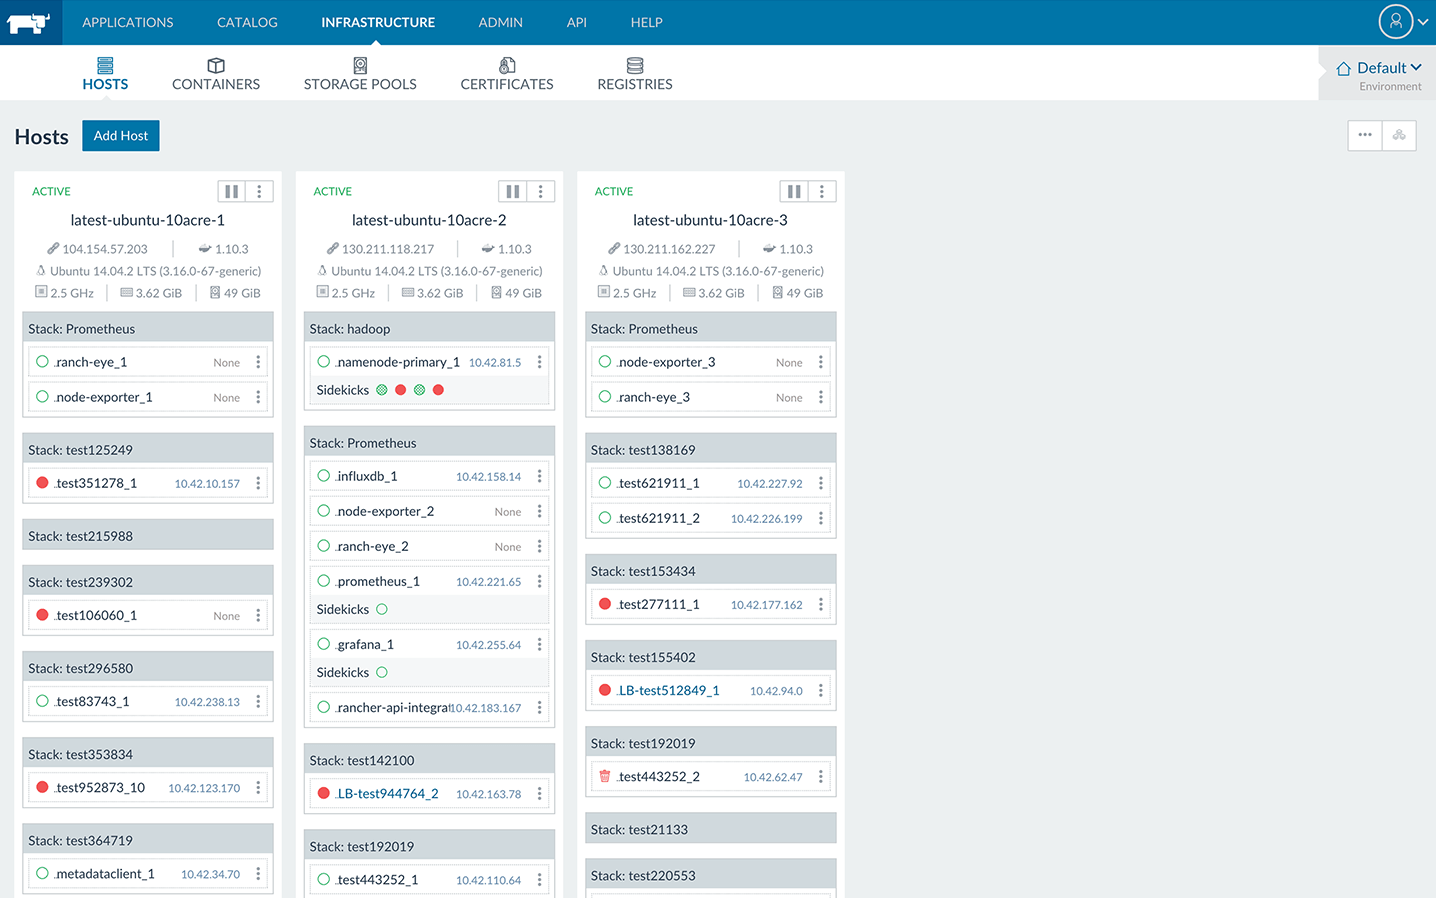The image size is (1436, 898).
Task: Pause host latest-ubuntu-10acre-3
Action: (x=793, y=191)
